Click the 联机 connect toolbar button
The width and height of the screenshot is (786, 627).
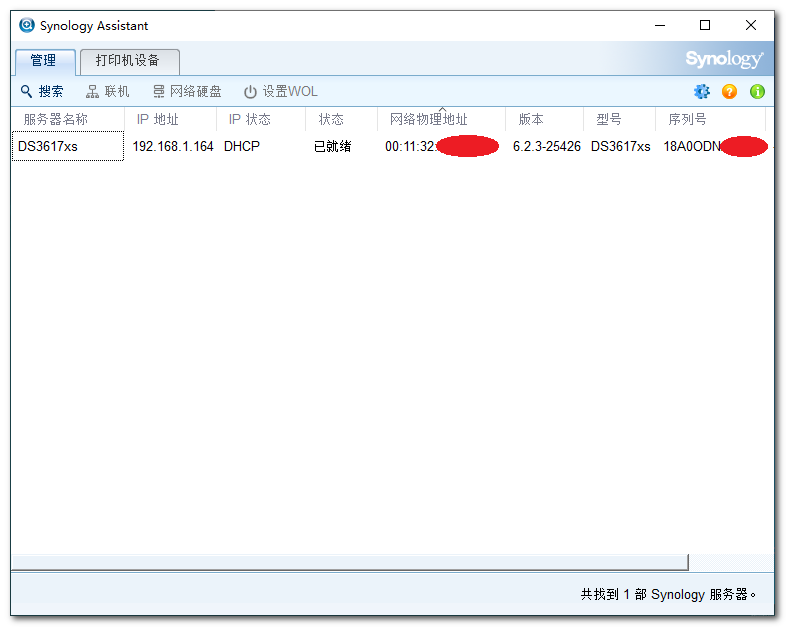pos(108,91)
